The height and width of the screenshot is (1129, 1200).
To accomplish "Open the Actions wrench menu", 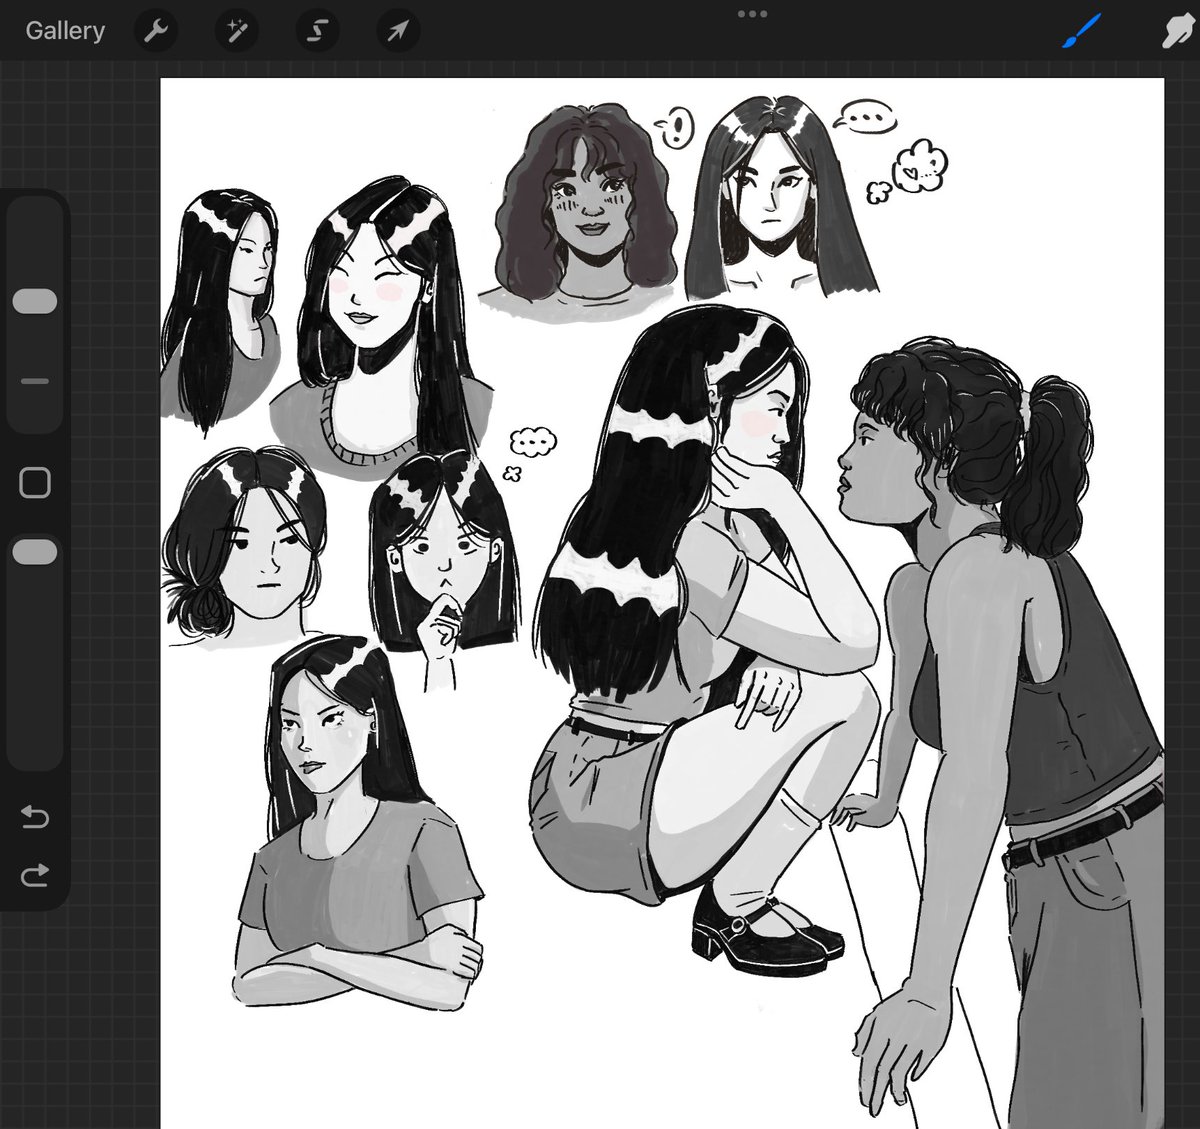I will click(155, 31).
